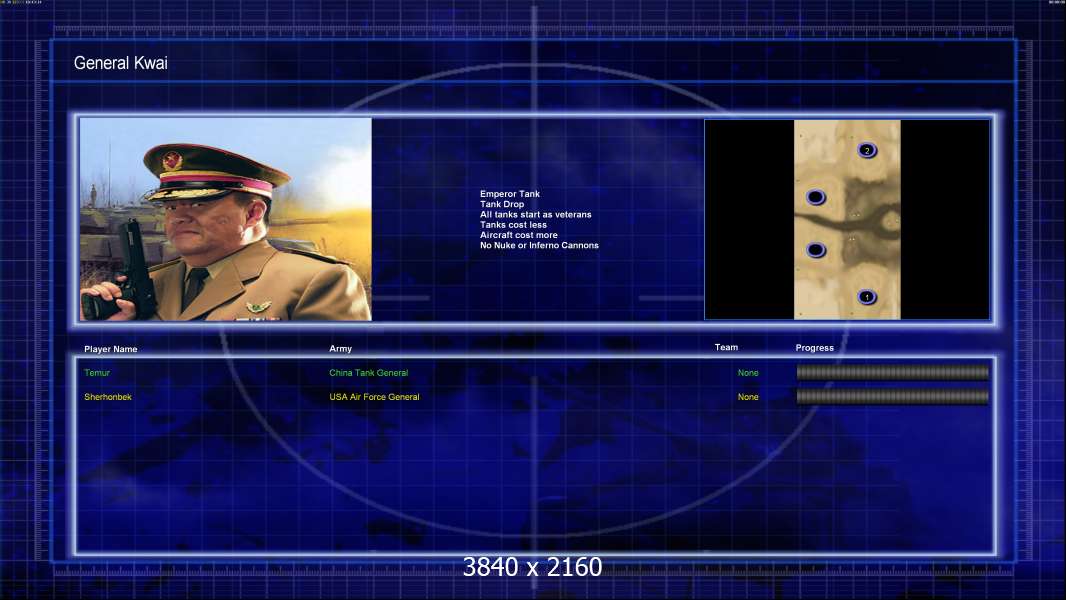Screen dimensions: 1066x600
Task: Click the 'General Kwai' title text
Action: click(x=120, y=63)
